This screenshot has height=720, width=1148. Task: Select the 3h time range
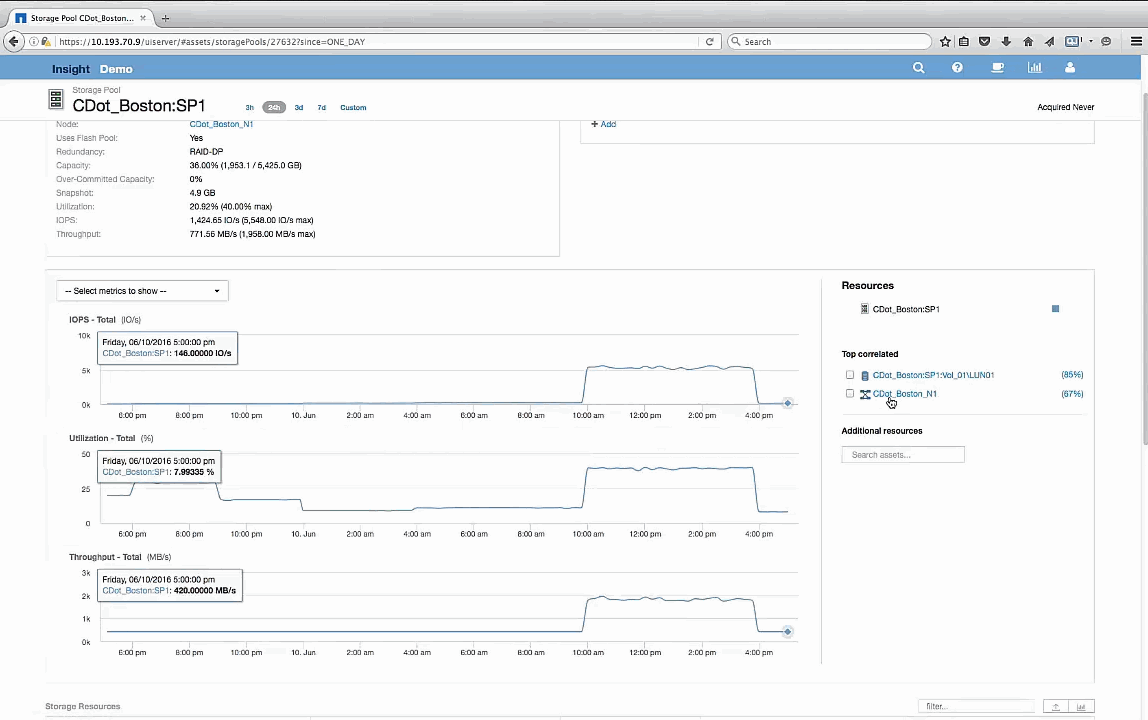250,108
